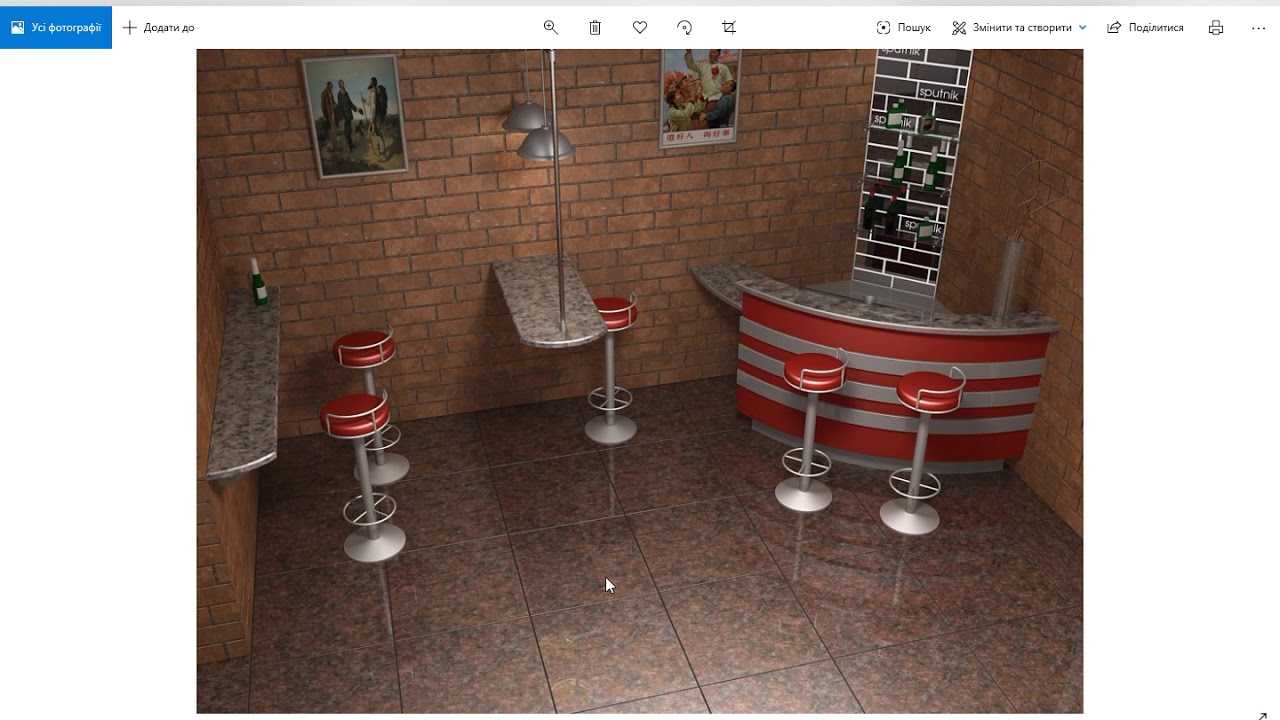Expand the Змінити та створити dropdown arrow
Image resolution: width=1280 pixels, height=720 pixels.
point(1082,28)
